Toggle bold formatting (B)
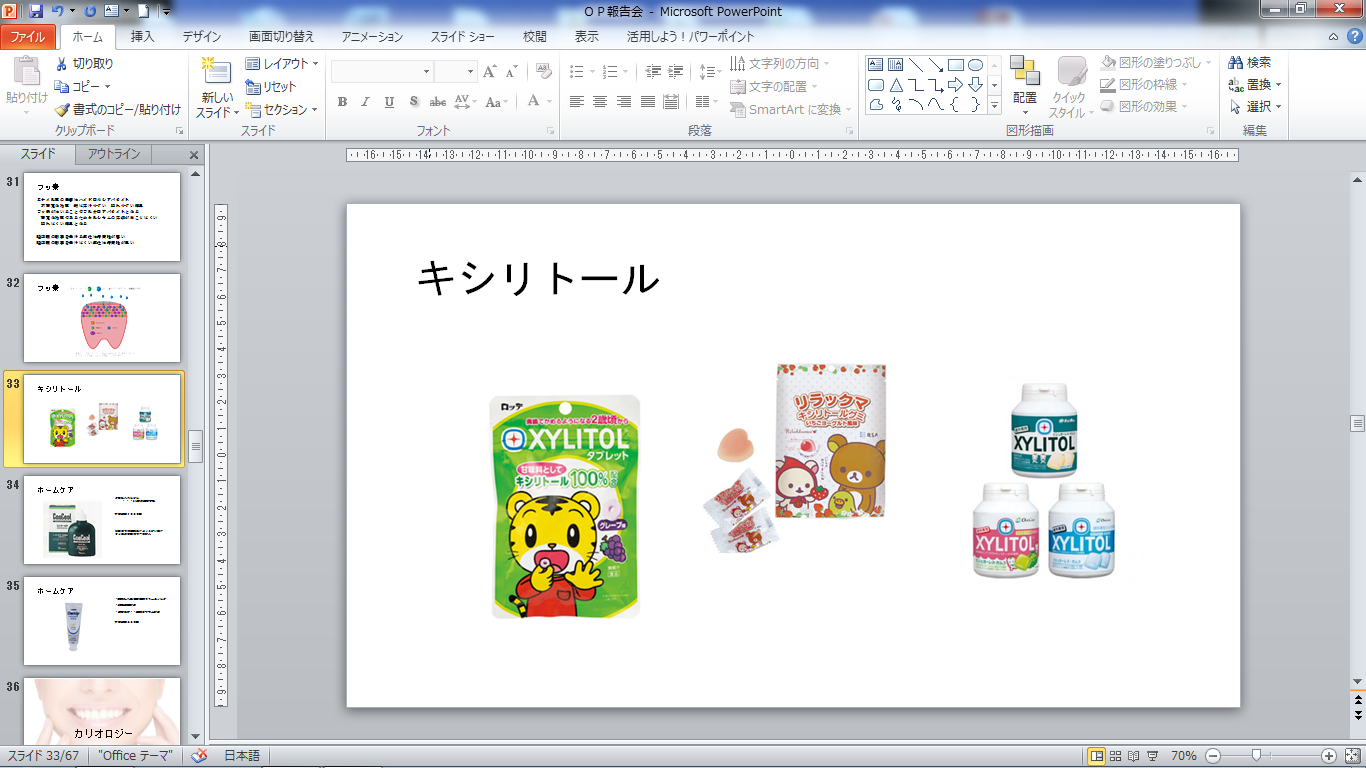This screenshot has height=768, width=1366. click(342, 102)
